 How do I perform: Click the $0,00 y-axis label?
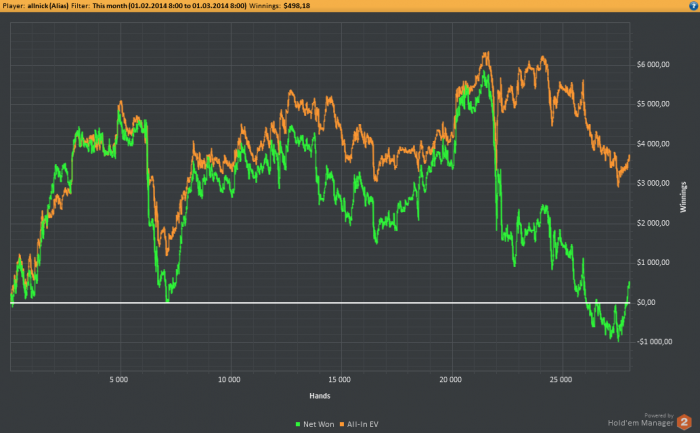point(646,302)
